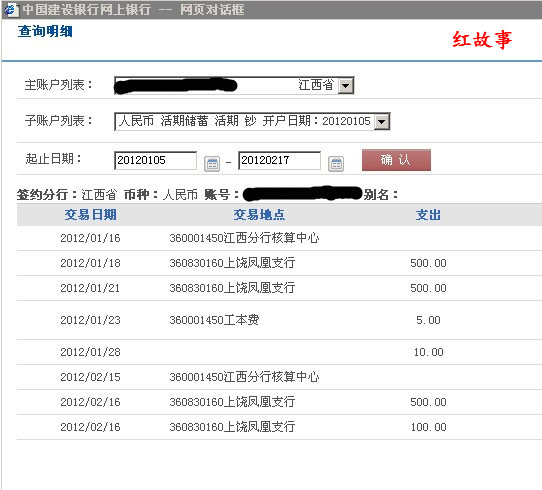Click the 查询明细 page heading
542x490 pixels.
coord(45,31)
